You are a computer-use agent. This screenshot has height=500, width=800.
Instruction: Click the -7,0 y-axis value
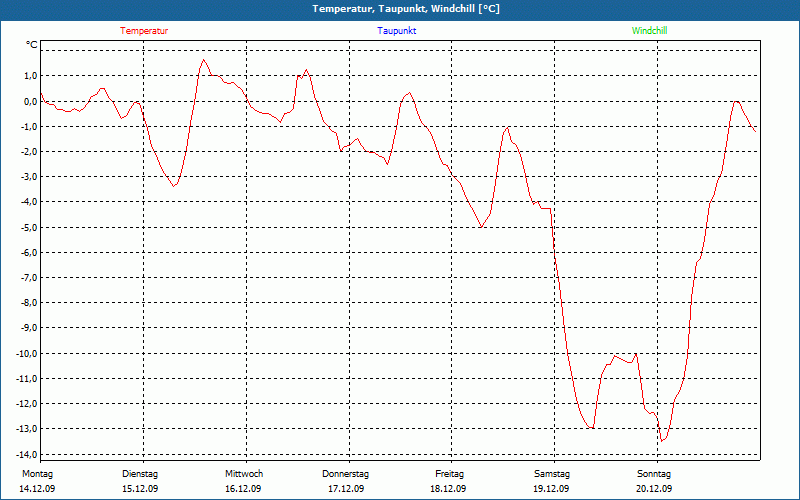(29, 278)
